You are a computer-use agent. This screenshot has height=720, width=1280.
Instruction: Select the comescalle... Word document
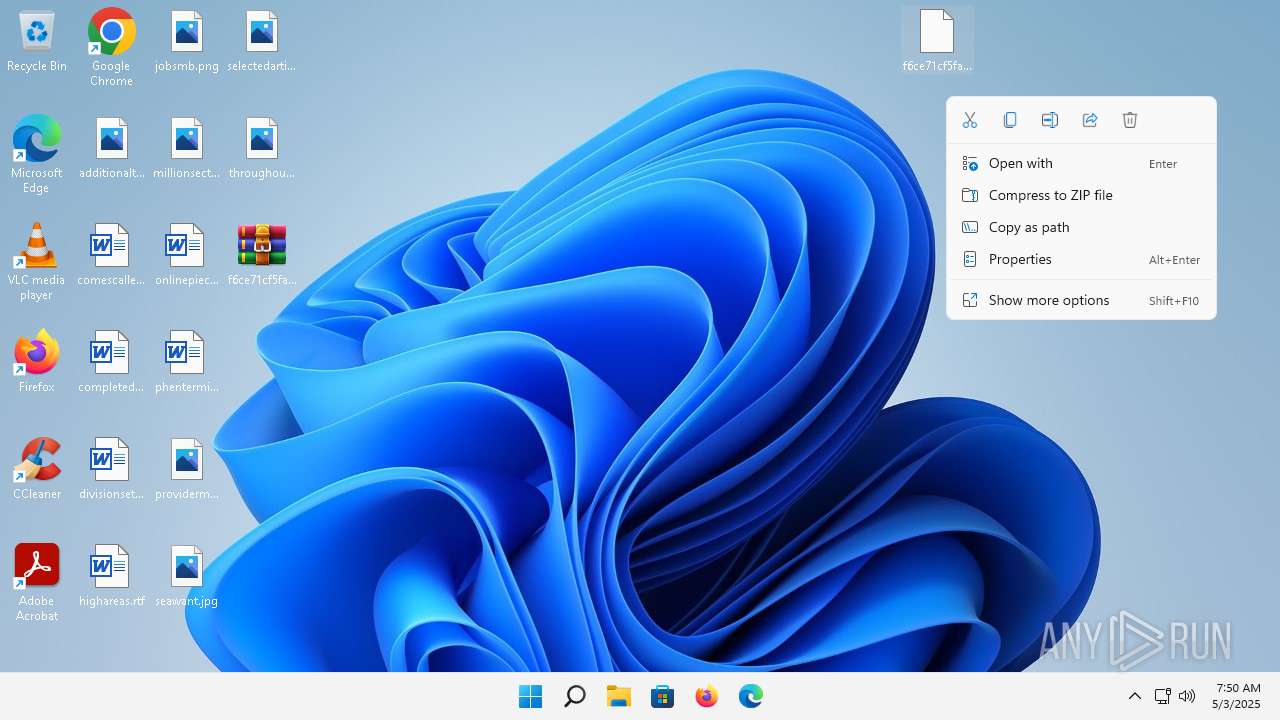111,256
